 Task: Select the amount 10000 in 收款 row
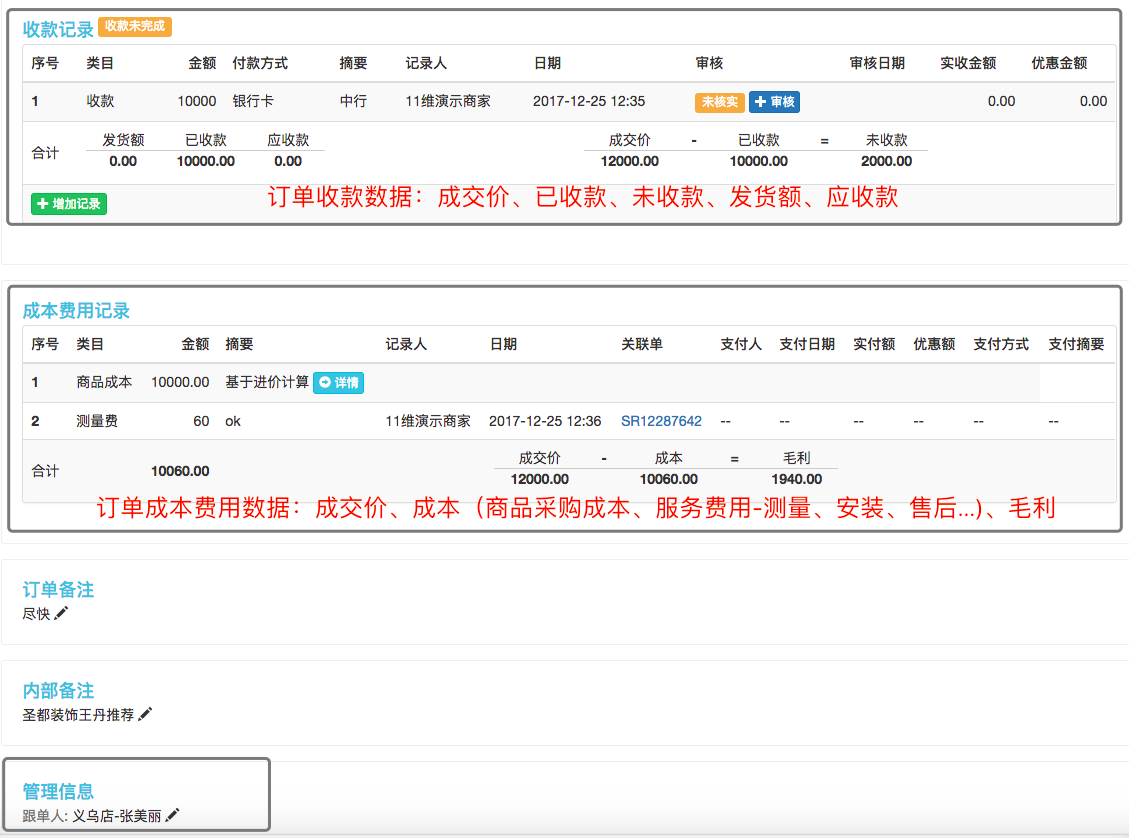(197, 101)
